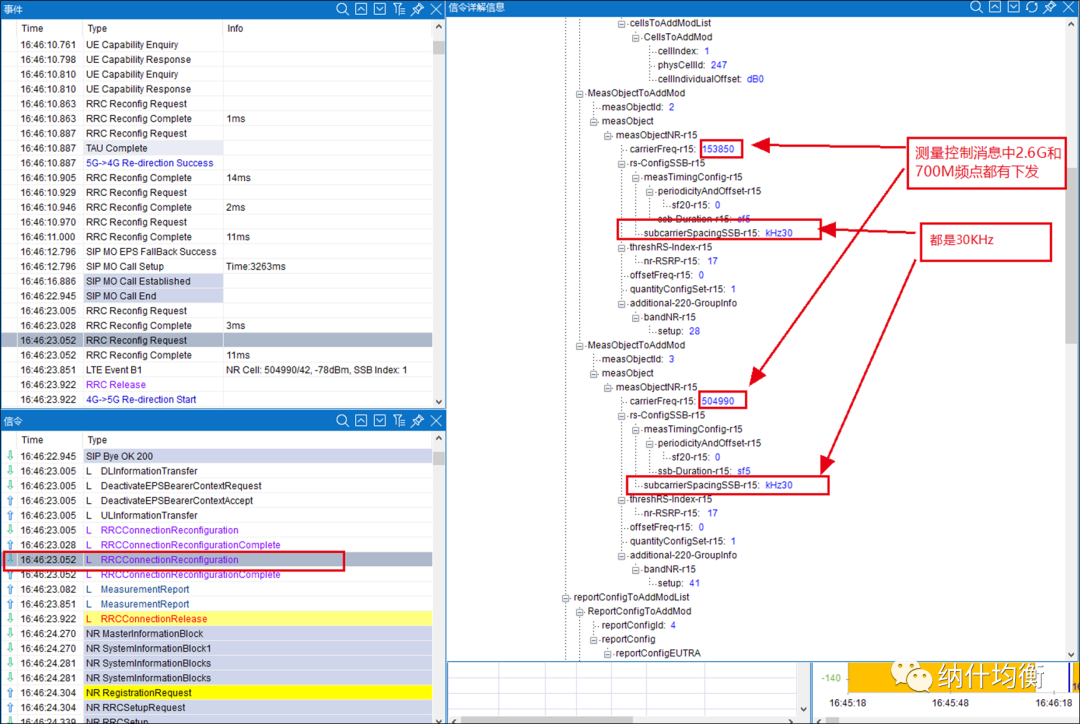Select carrierFreq-r15 value 504990

(x=718, y=401)
